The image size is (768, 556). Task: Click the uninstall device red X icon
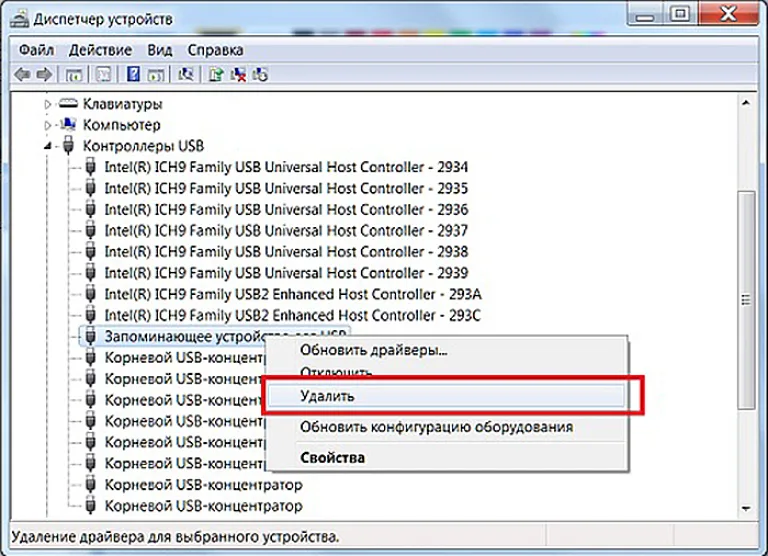238,74
